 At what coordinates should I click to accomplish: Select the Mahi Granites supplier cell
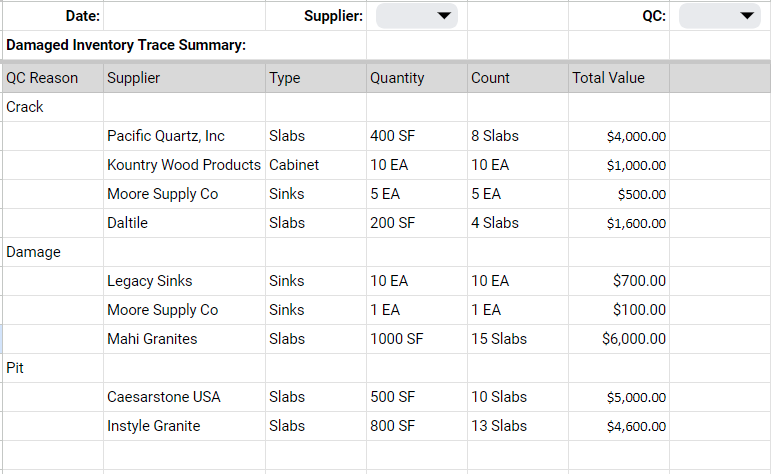point(184,339)
